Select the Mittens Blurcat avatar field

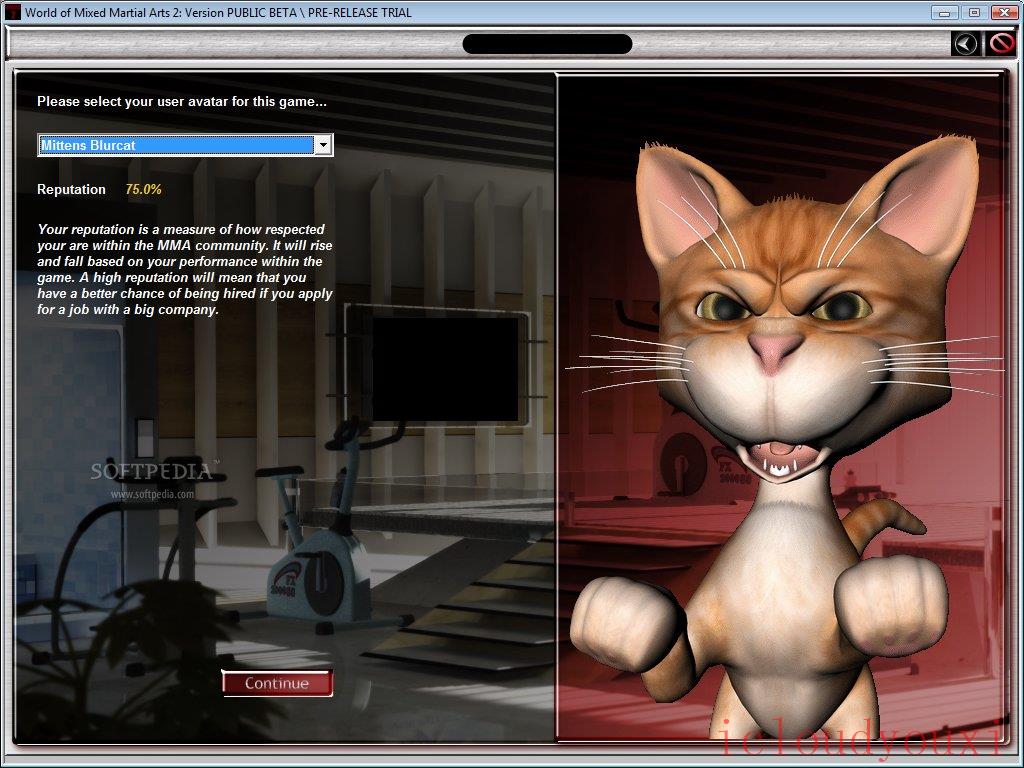[x=185, y=145]
